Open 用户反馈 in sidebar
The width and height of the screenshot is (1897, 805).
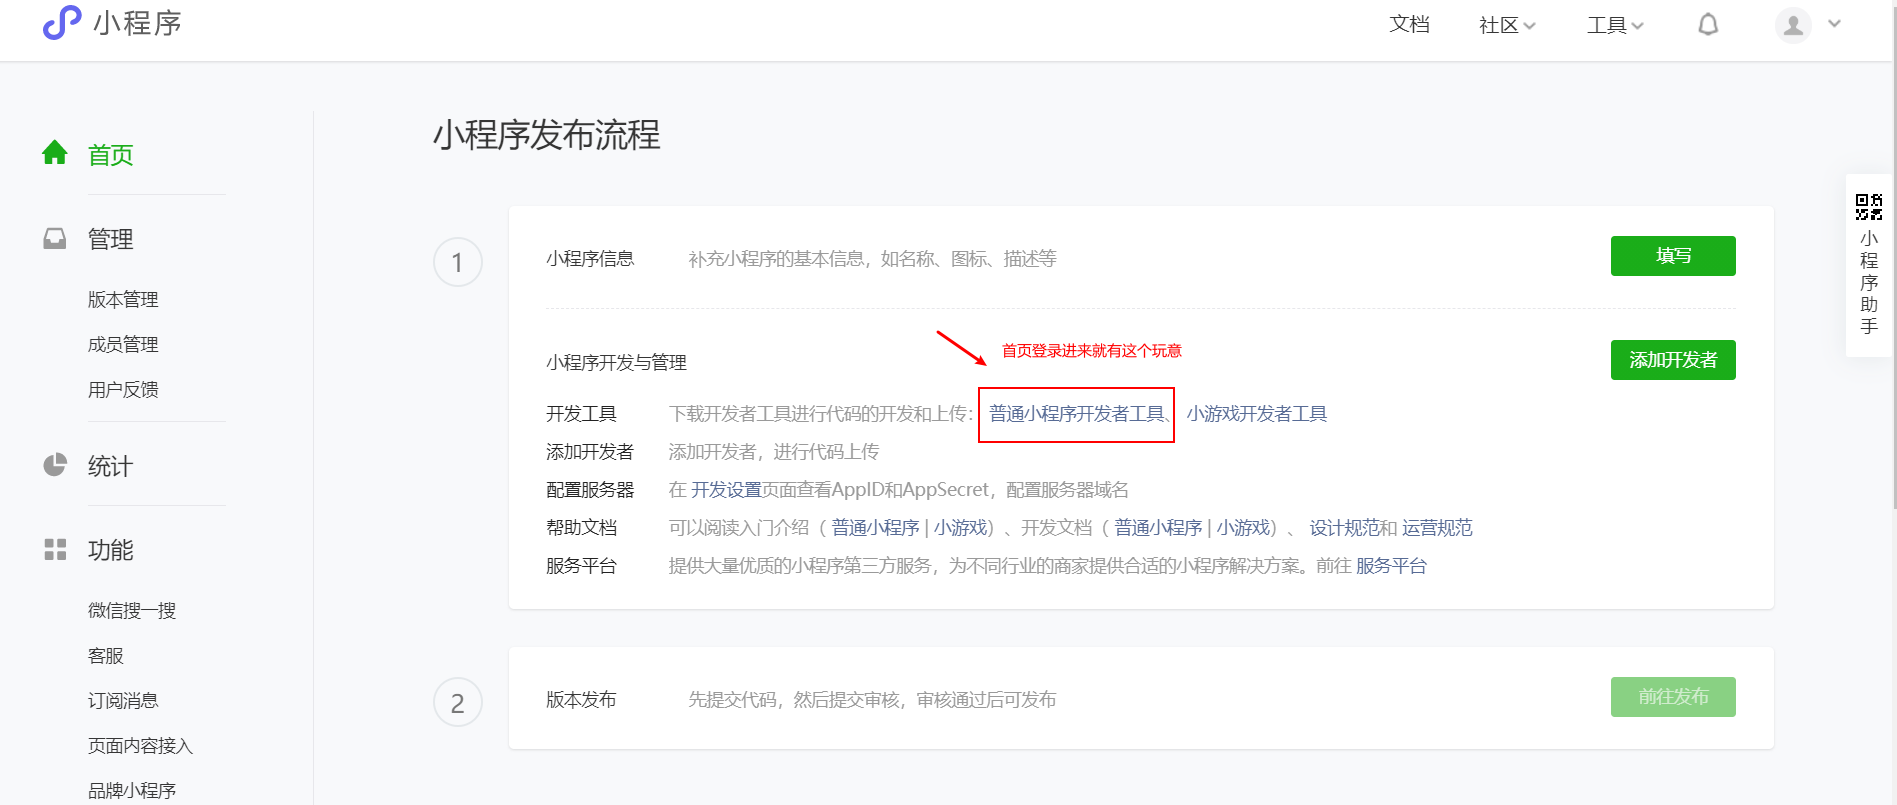pyautogui.click(x=123, y=389)
